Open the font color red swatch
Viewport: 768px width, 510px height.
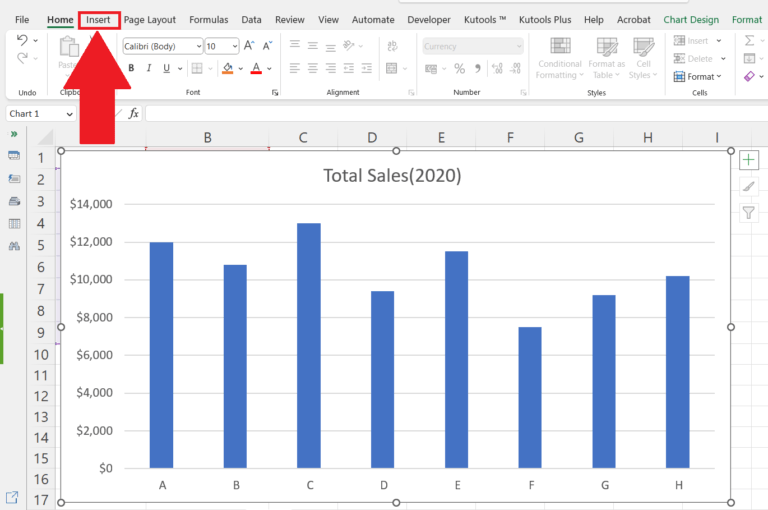tap(256, 68)
